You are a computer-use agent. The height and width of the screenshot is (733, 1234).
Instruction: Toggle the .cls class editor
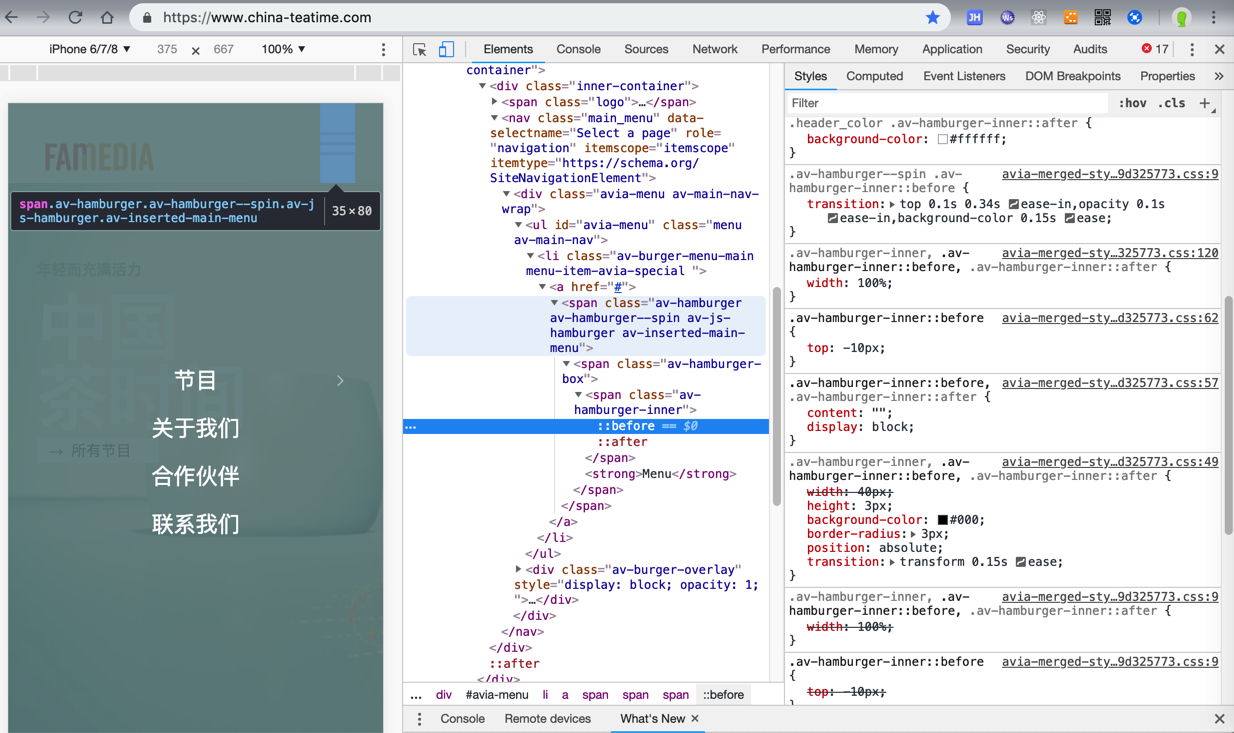pyautogui.click(x=1171, y=103)
